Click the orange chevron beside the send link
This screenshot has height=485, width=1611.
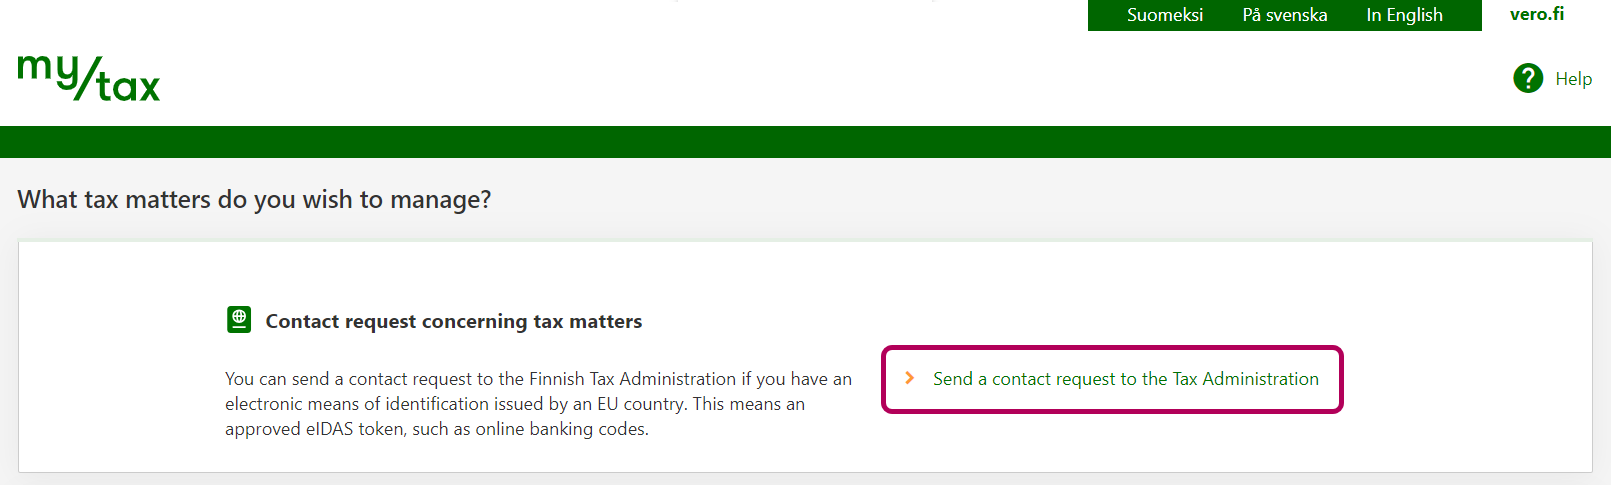(x=909, y=378)
